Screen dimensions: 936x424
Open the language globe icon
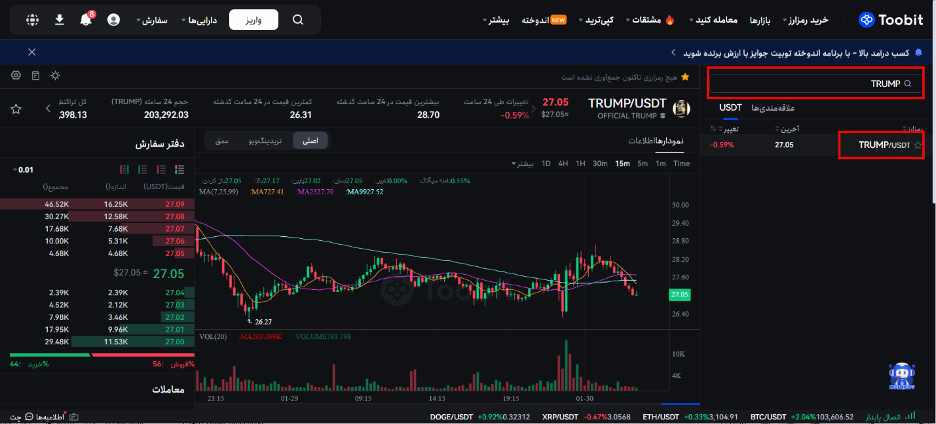[x=33, y=20]
